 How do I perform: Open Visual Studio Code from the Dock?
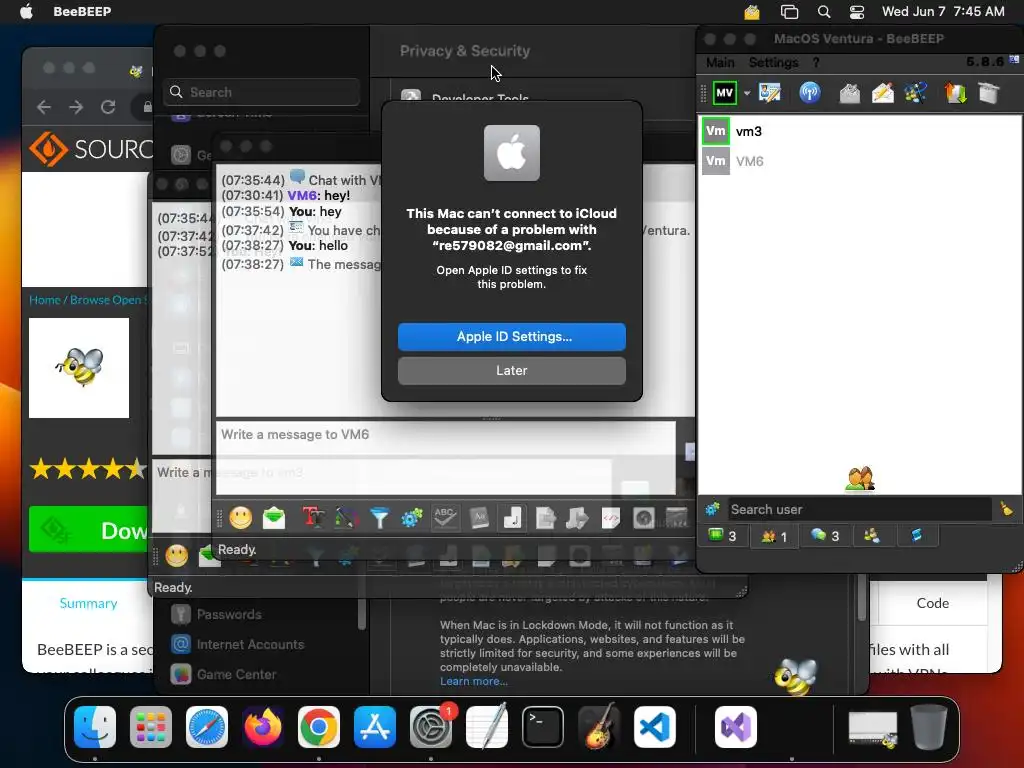pos(654,727)
